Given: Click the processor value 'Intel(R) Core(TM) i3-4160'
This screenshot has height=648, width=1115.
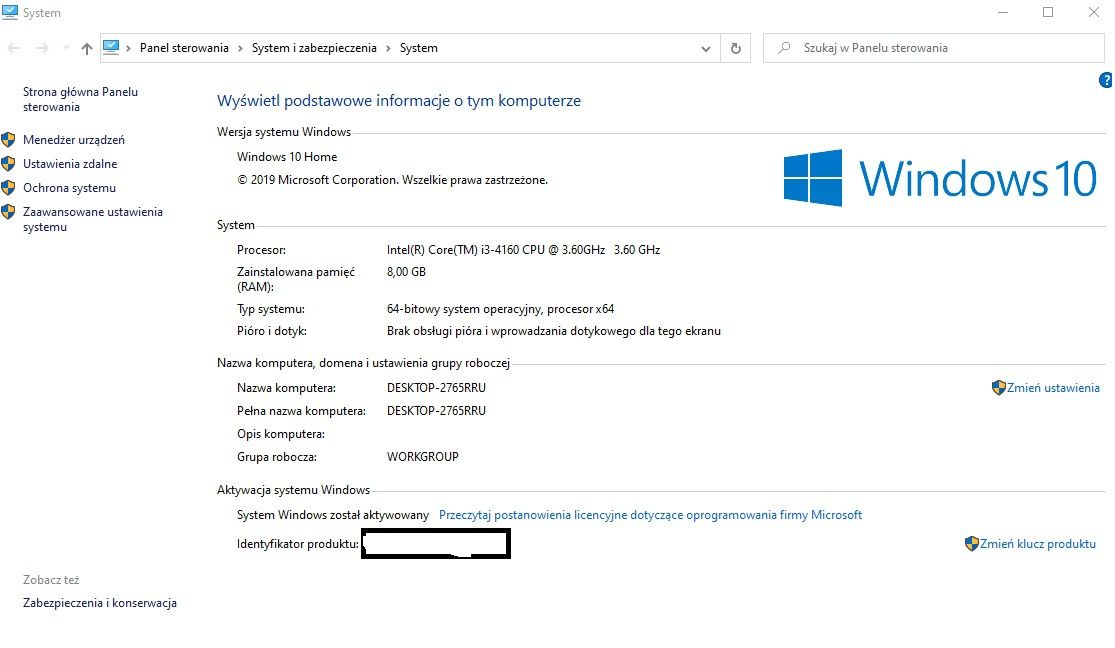Looking at the screenshot, I should point(523,250).
